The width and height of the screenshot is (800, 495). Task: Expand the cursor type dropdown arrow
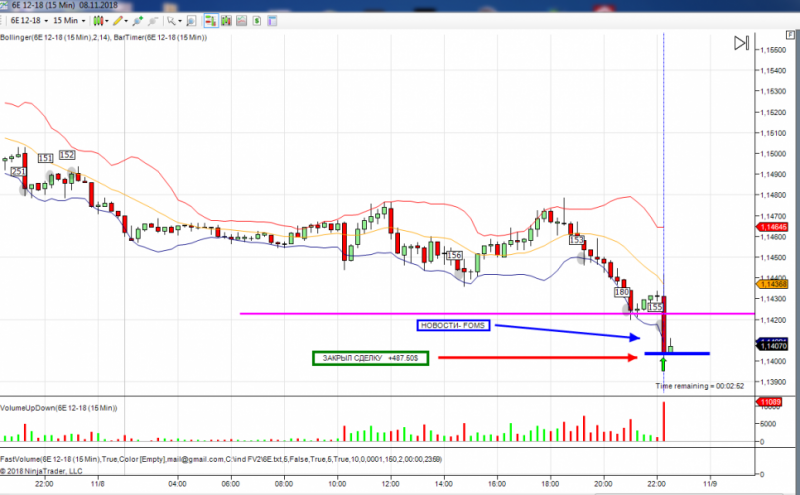180,21
